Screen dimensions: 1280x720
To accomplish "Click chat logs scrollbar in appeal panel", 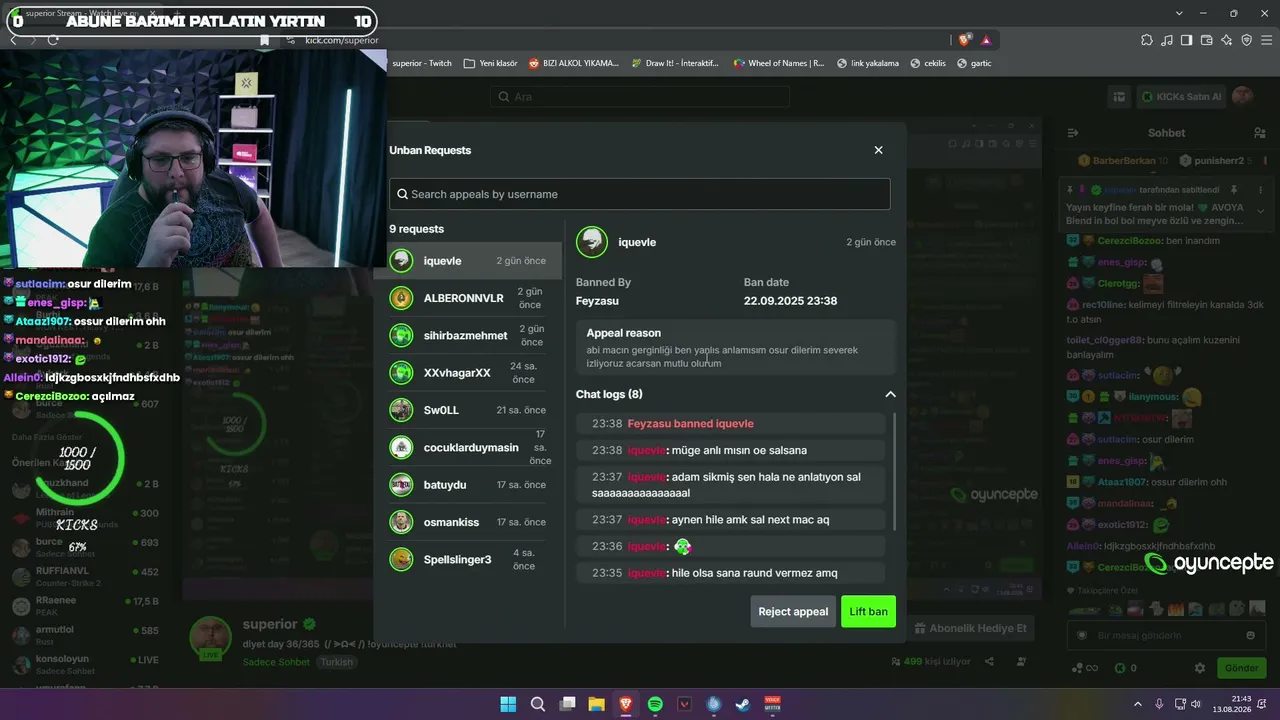I will (893, 470).
